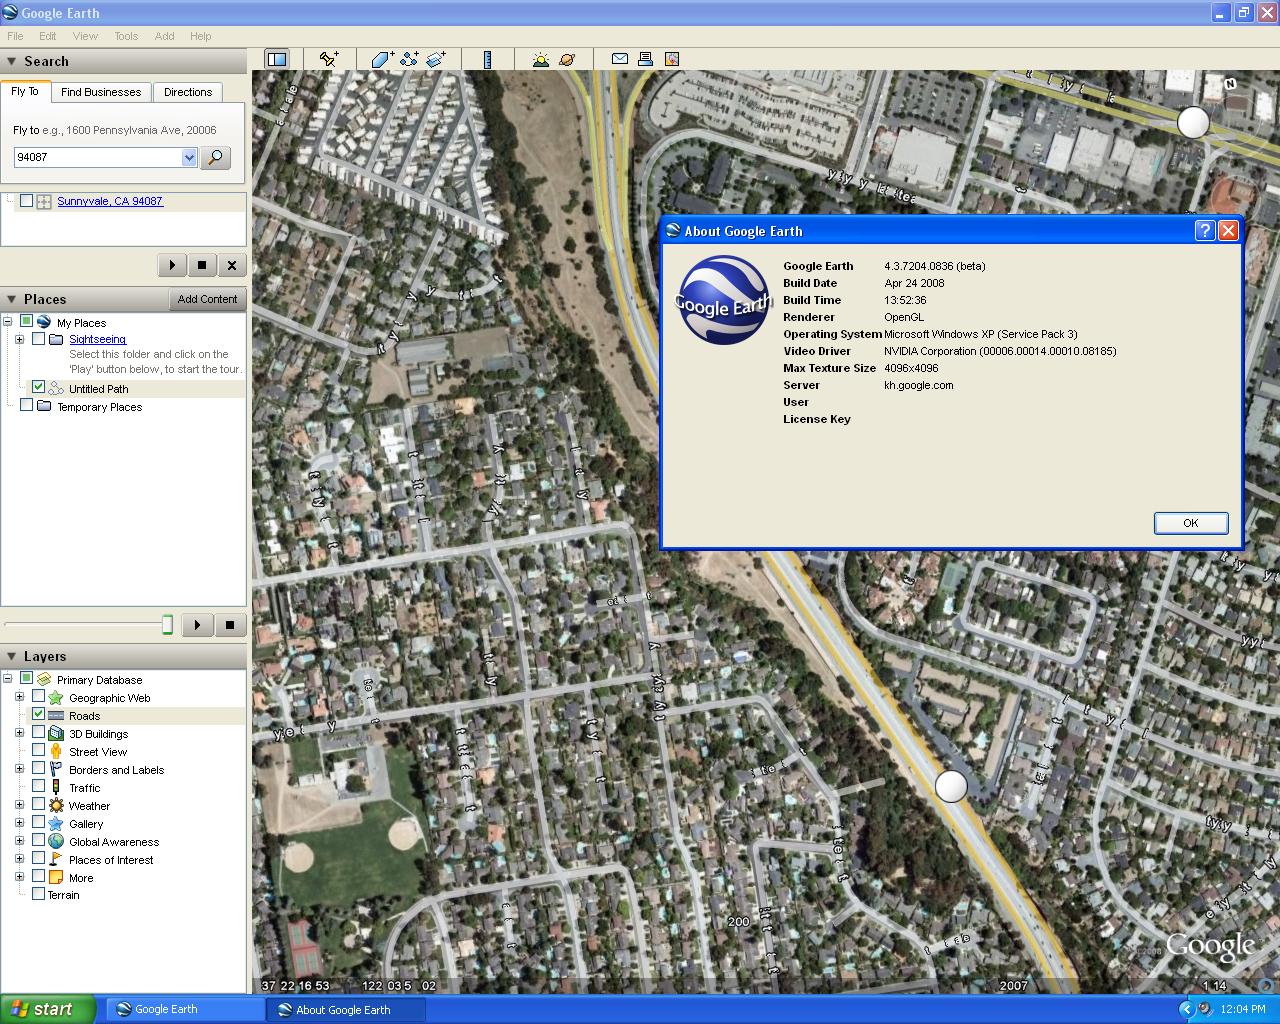Click the white circle marker near top-right road
Screen dimensions: 1280x1024
pyautogui.click(x=1193, y=122)
